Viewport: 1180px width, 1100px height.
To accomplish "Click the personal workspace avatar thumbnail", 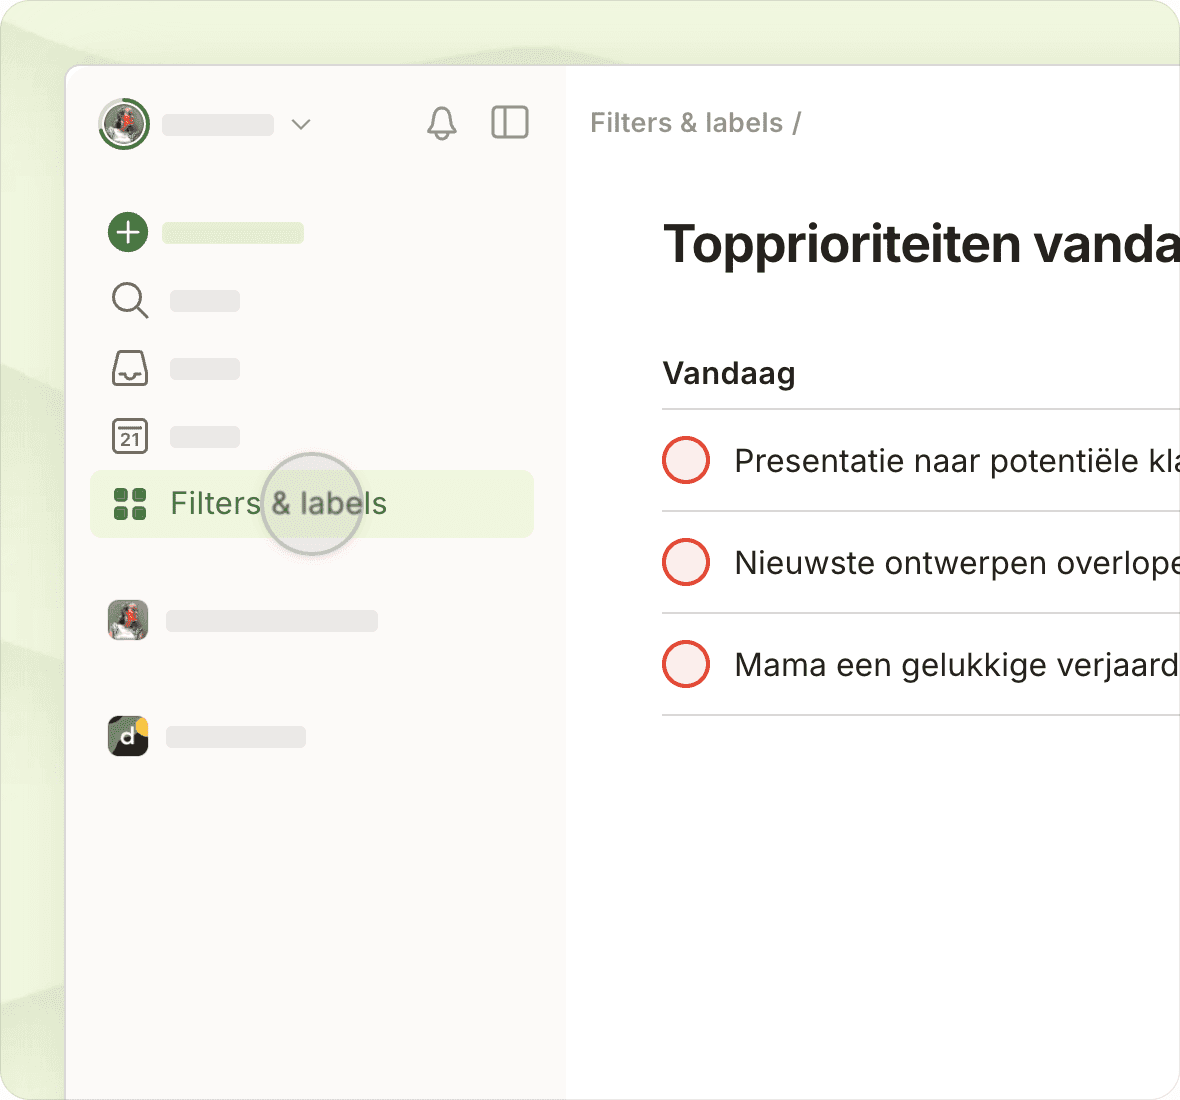I will tap(128, 620).
